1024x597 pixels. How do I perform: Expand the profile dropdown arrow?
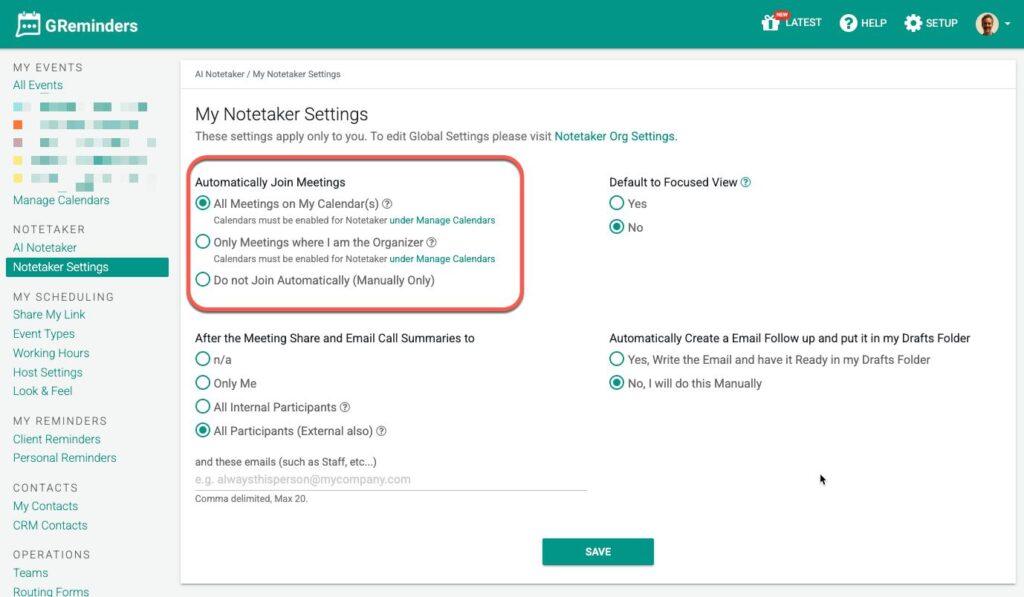1007,25
